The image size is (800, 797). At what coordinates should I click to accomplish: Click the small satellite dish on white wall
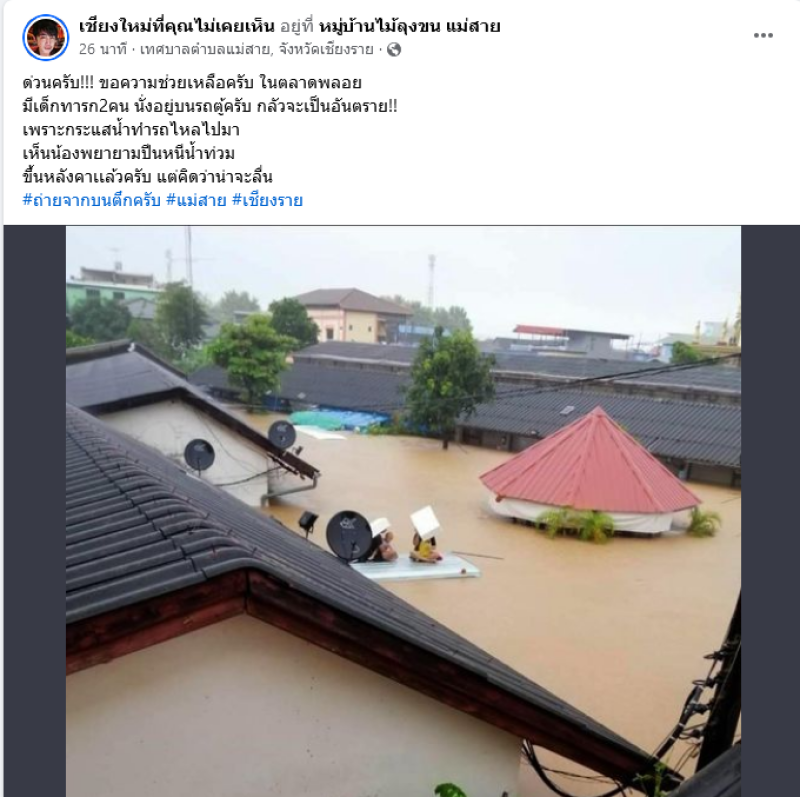tap(199, 455)
